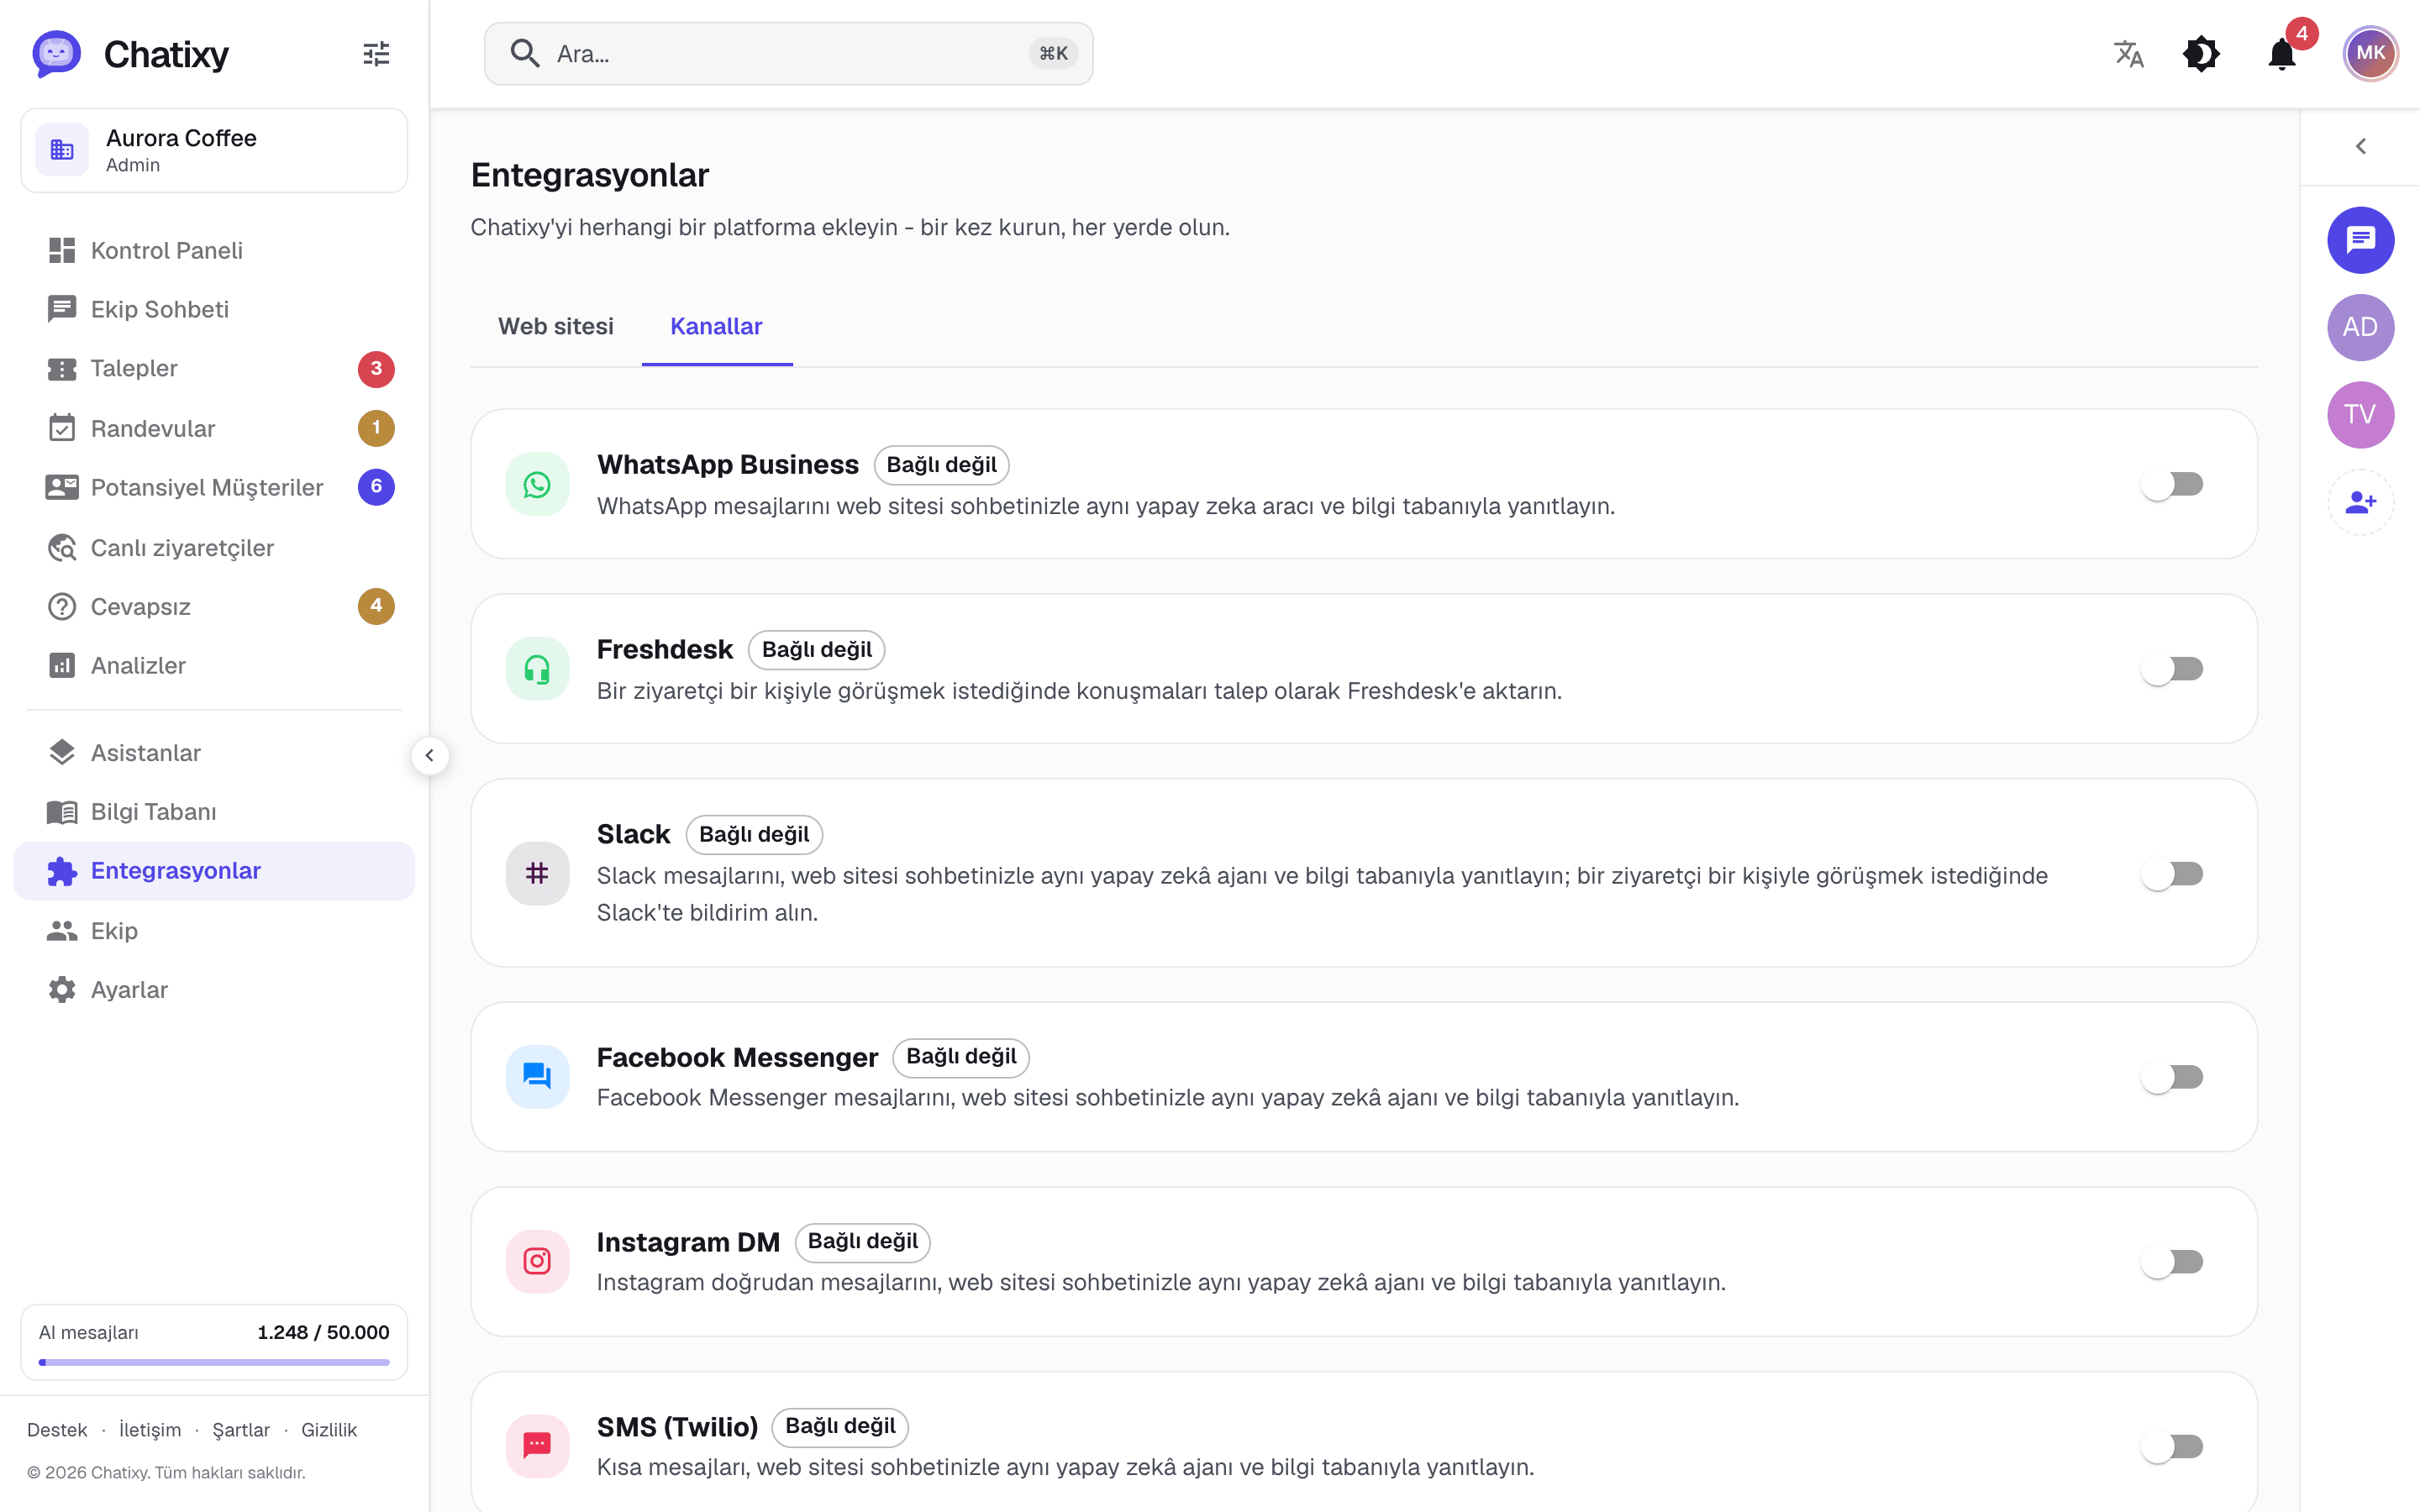Click AI mesajları usage progress bar
Viewport: 2420px width, 1512px height.
coord(214,1361)
